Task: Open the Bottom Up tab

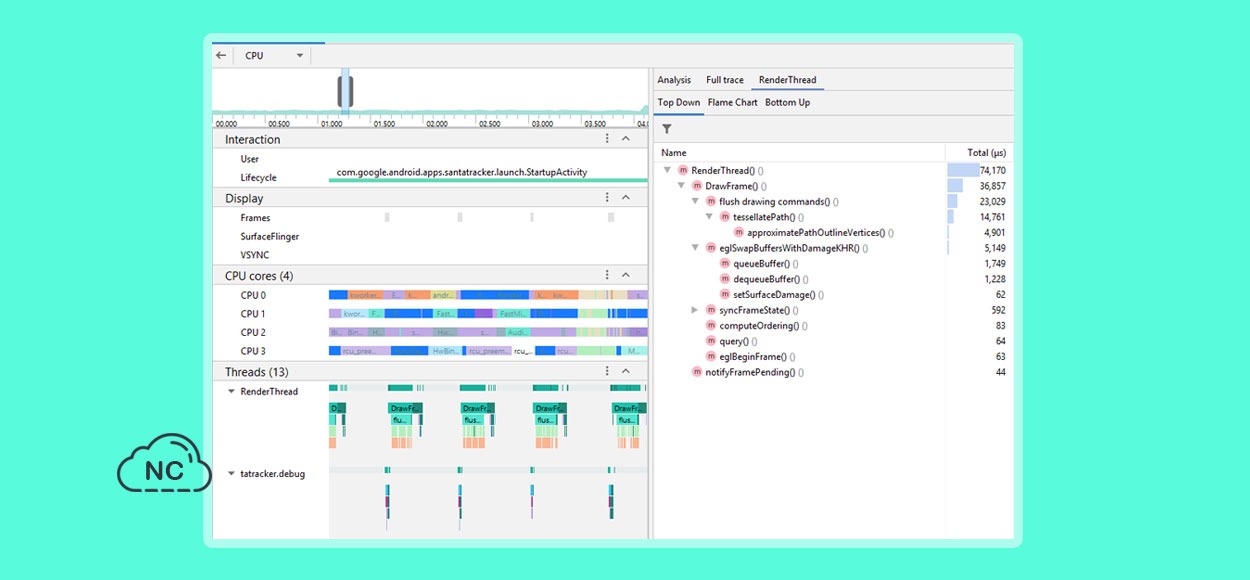Action: tap(788, 103)
